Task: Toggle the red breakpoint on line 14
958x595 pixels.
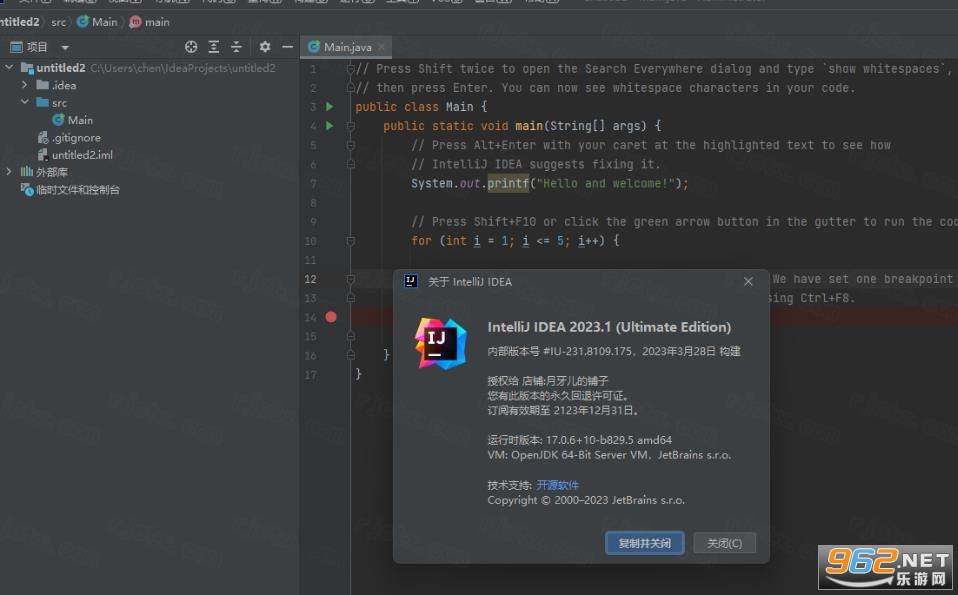Action: 331,317
